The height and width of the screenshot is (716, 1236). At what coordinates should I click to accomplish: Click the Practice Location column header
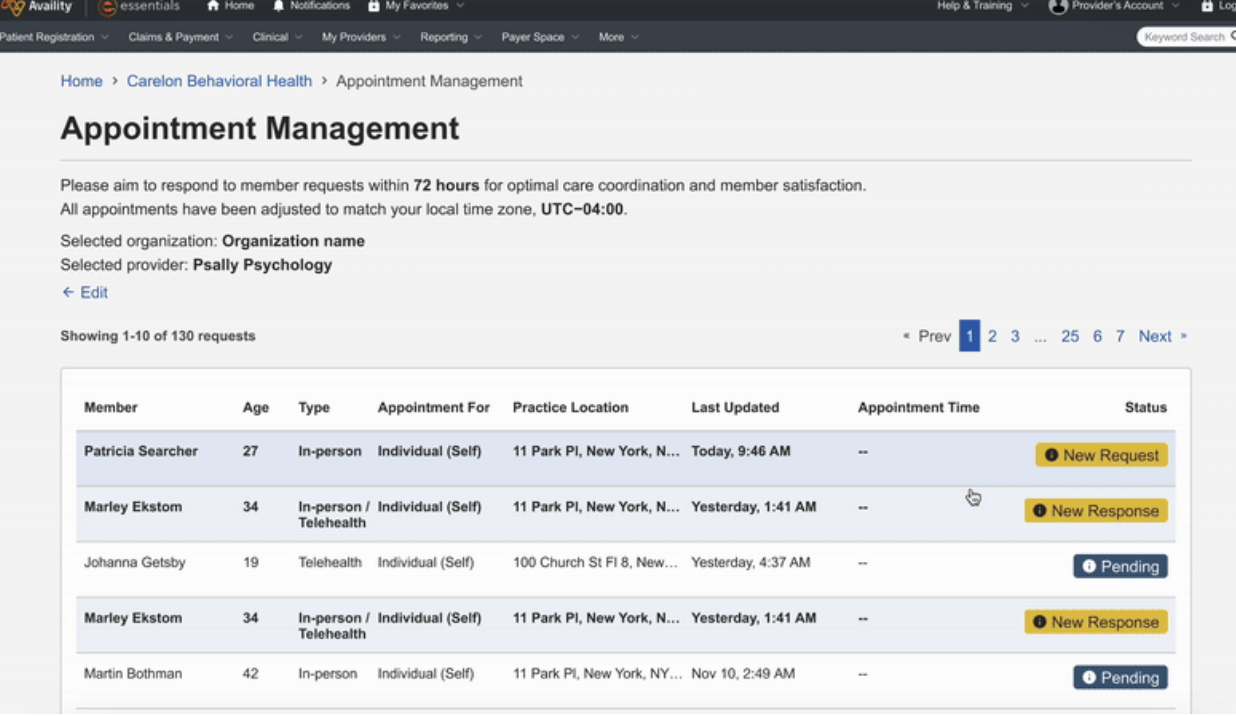tap(571, 407)
